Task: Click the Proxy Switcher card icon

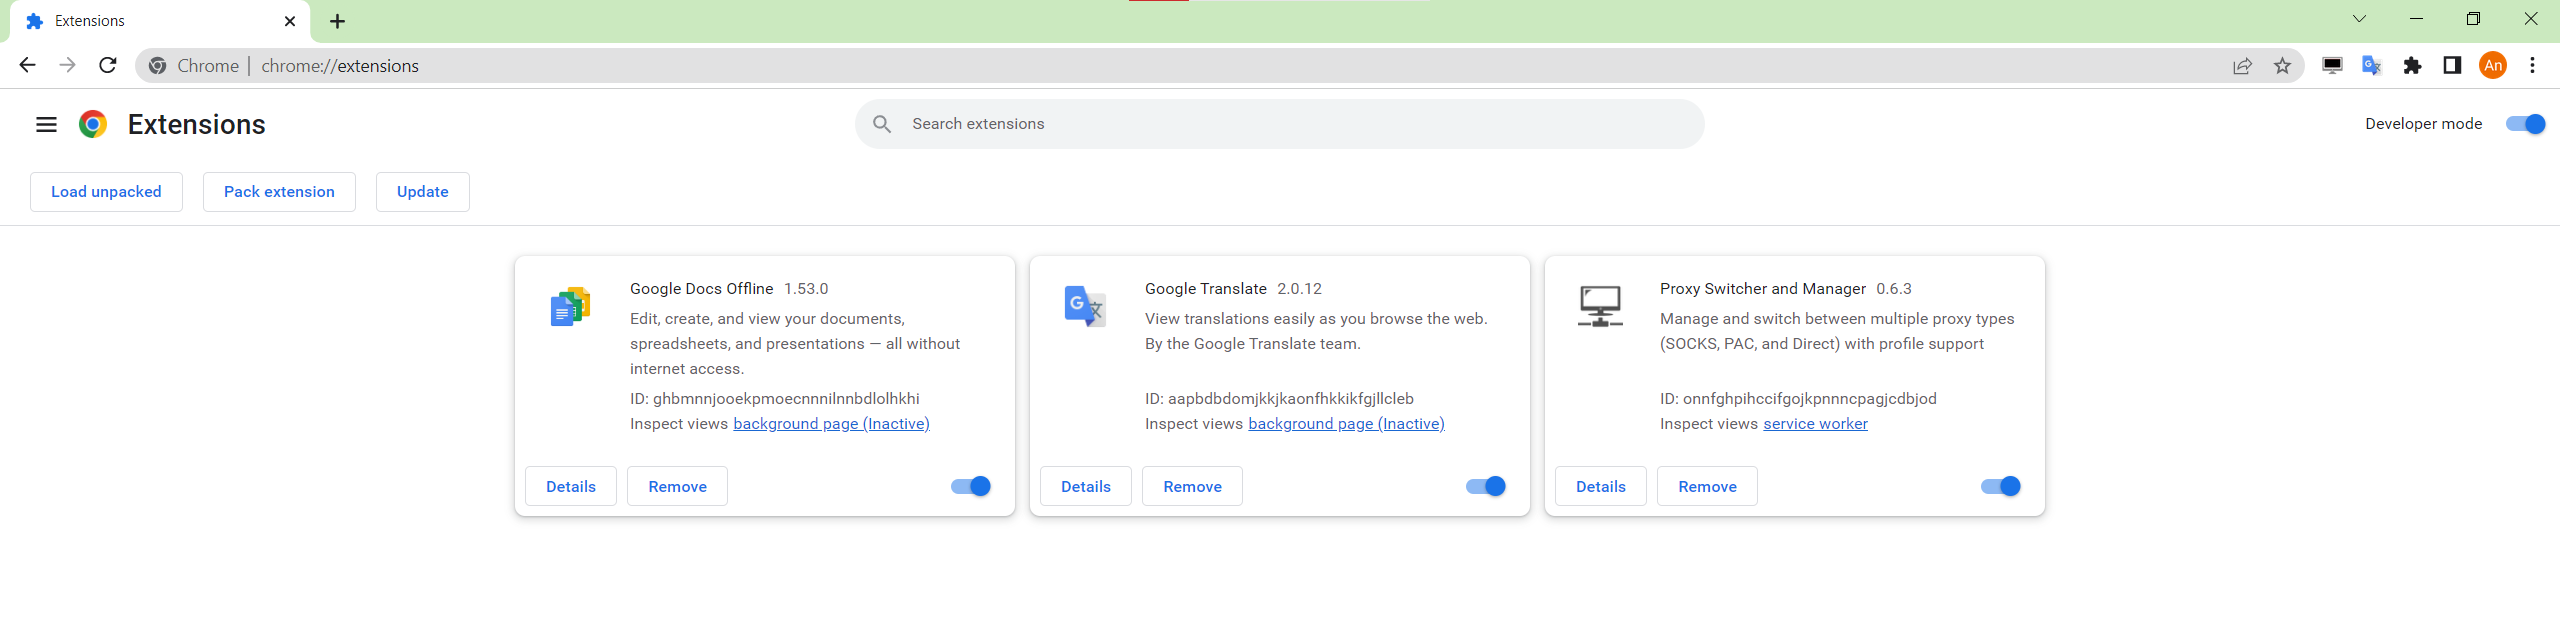Action: [x=1600, y=306]
